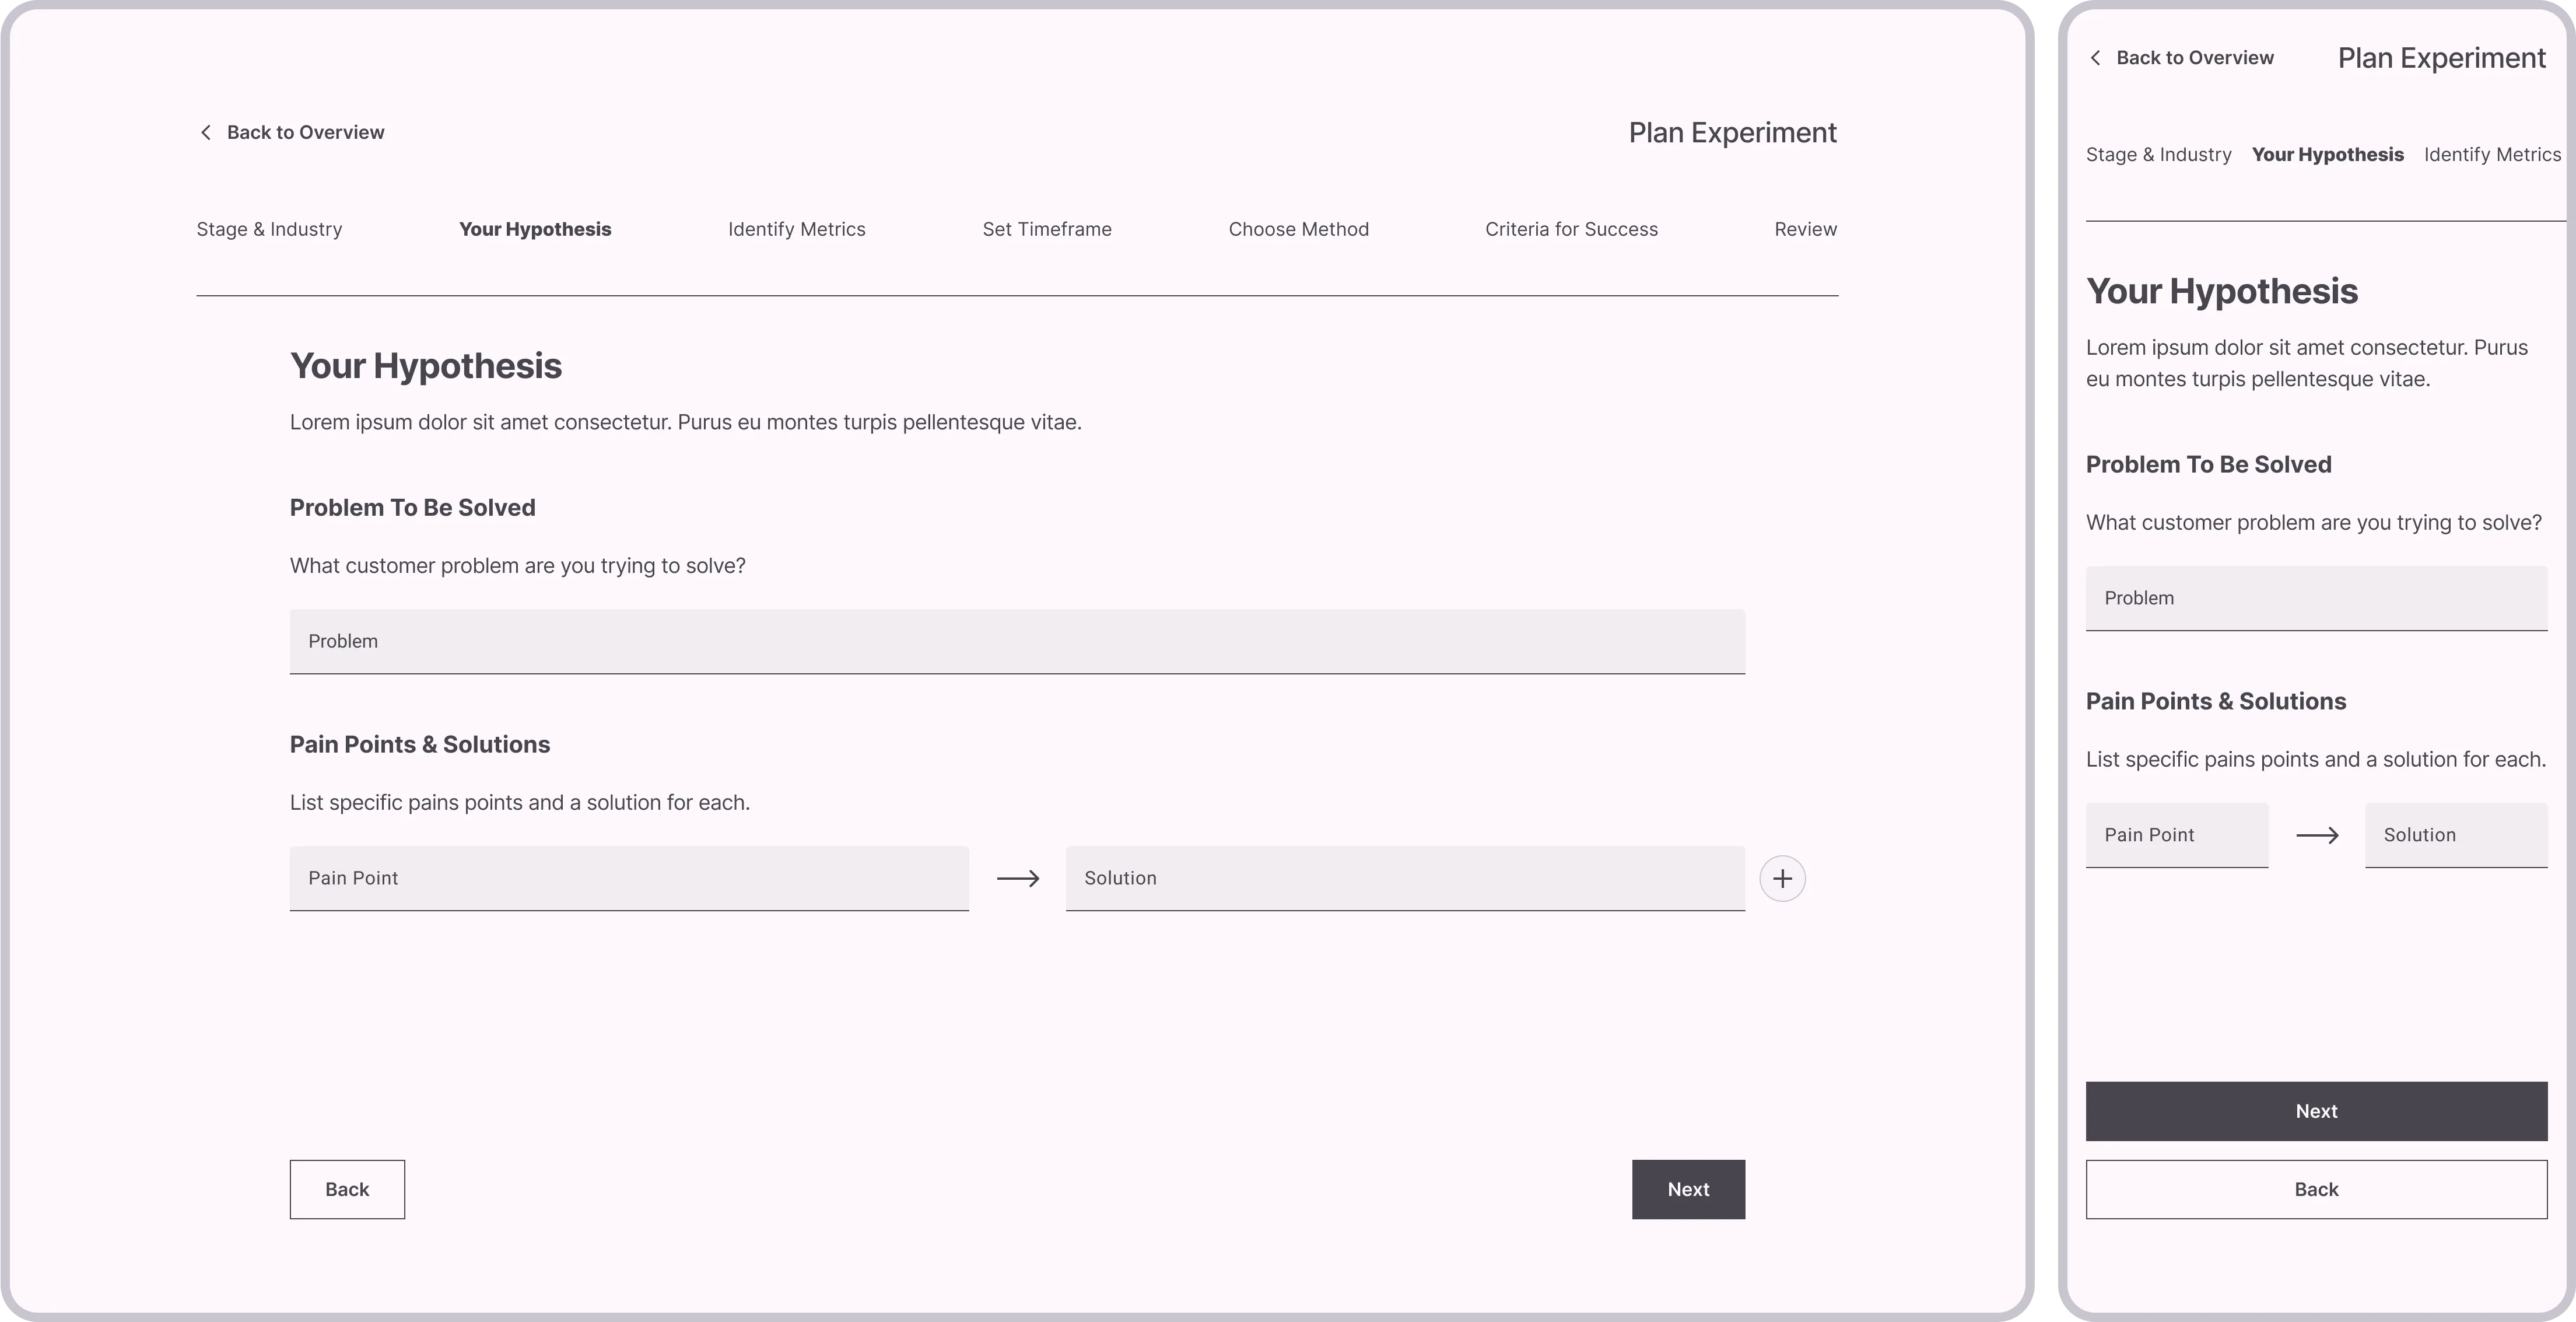Click the back chevron icon next to Back to Overview
This screenshot has width=2576, height=1322.
206,131
